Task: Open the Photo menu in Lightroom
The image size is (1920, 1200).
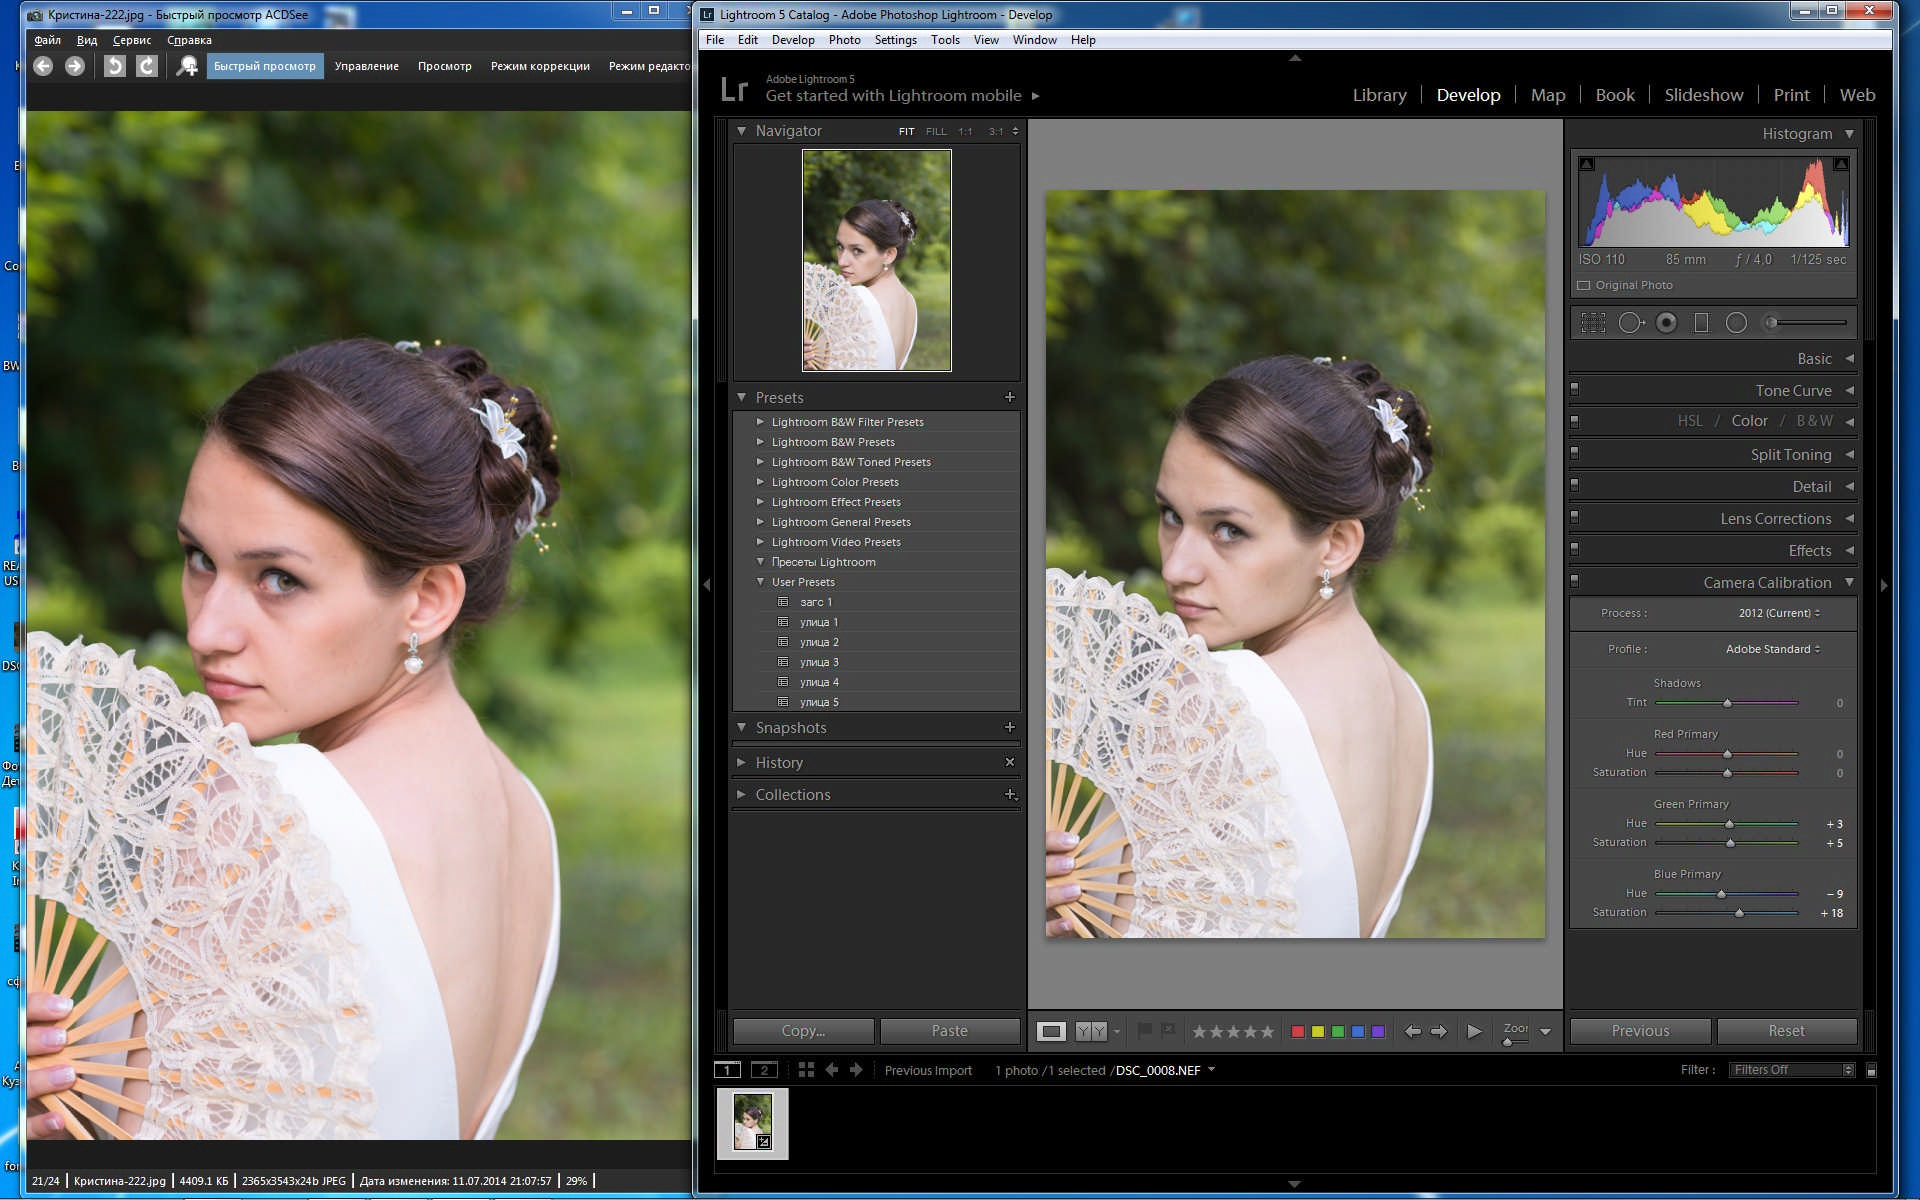Action: point(844,40)
